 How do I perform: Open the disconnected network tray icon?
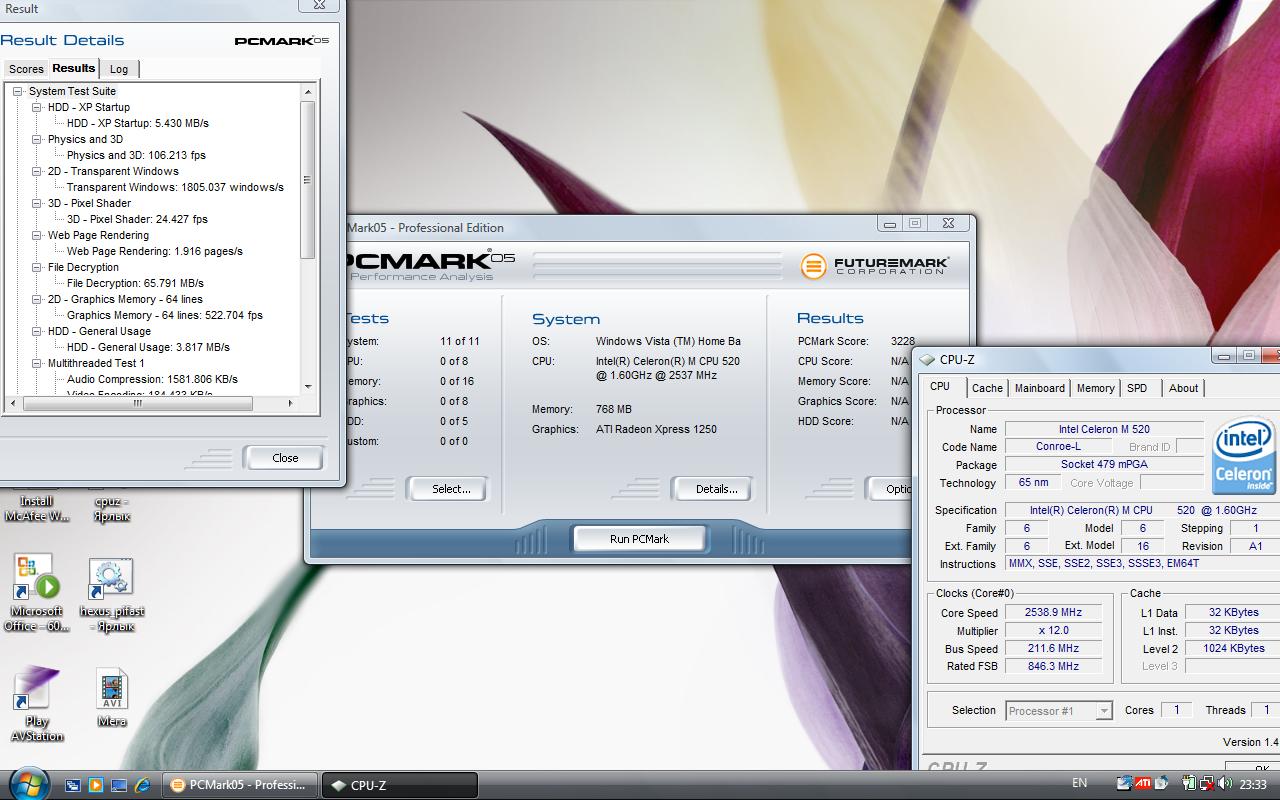1209,784
